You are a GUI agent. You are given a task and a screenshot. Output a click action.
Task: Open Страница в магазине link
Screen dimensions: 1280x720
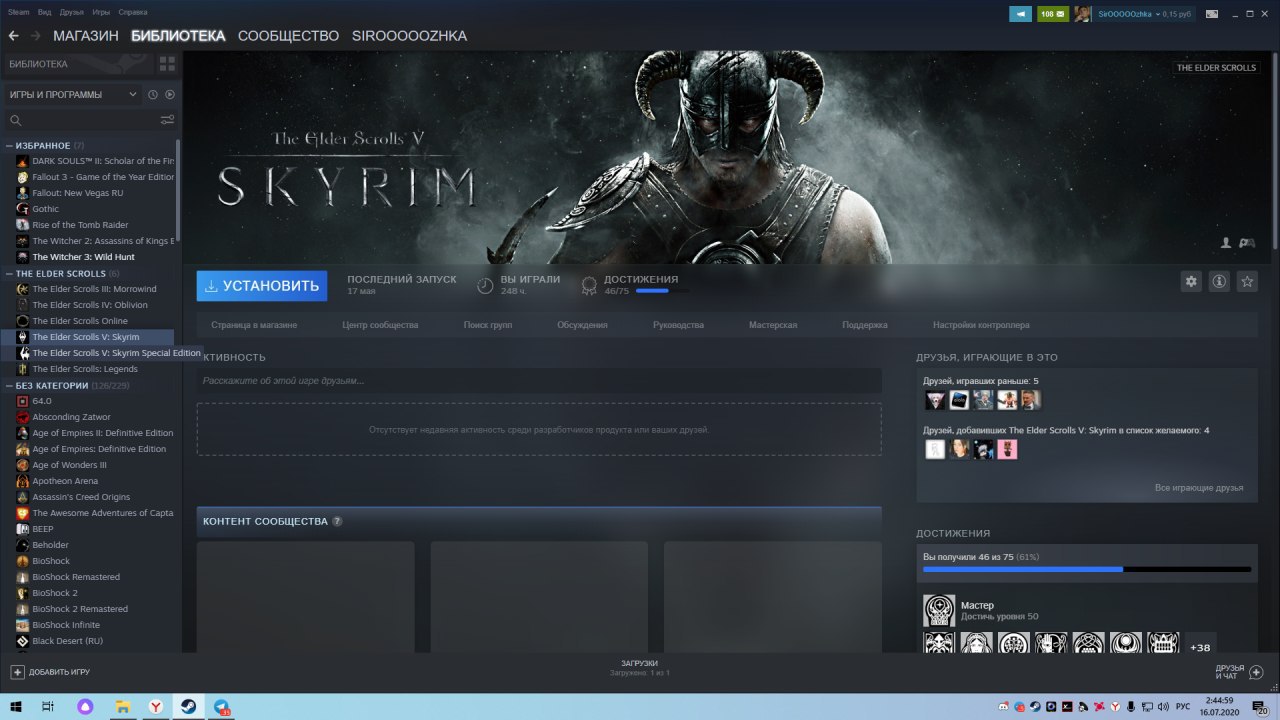pos(253,325)
